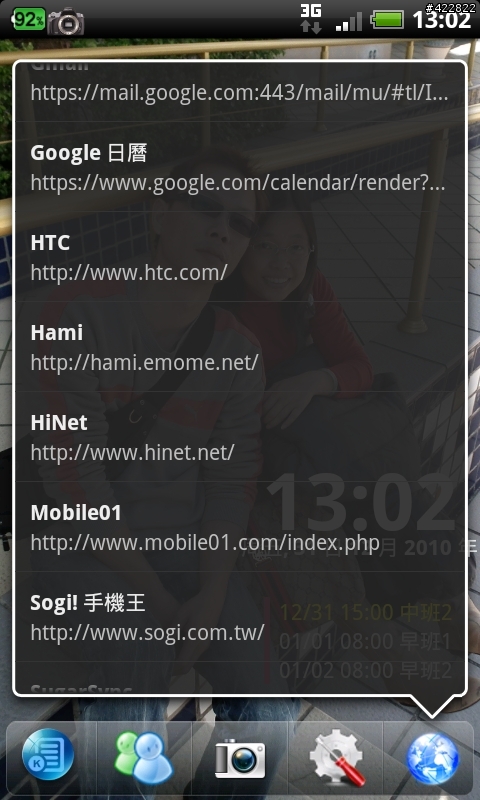480x800 pixels.
Task: Open the messenger contacts icon
Action: click(x=144, y=758)
